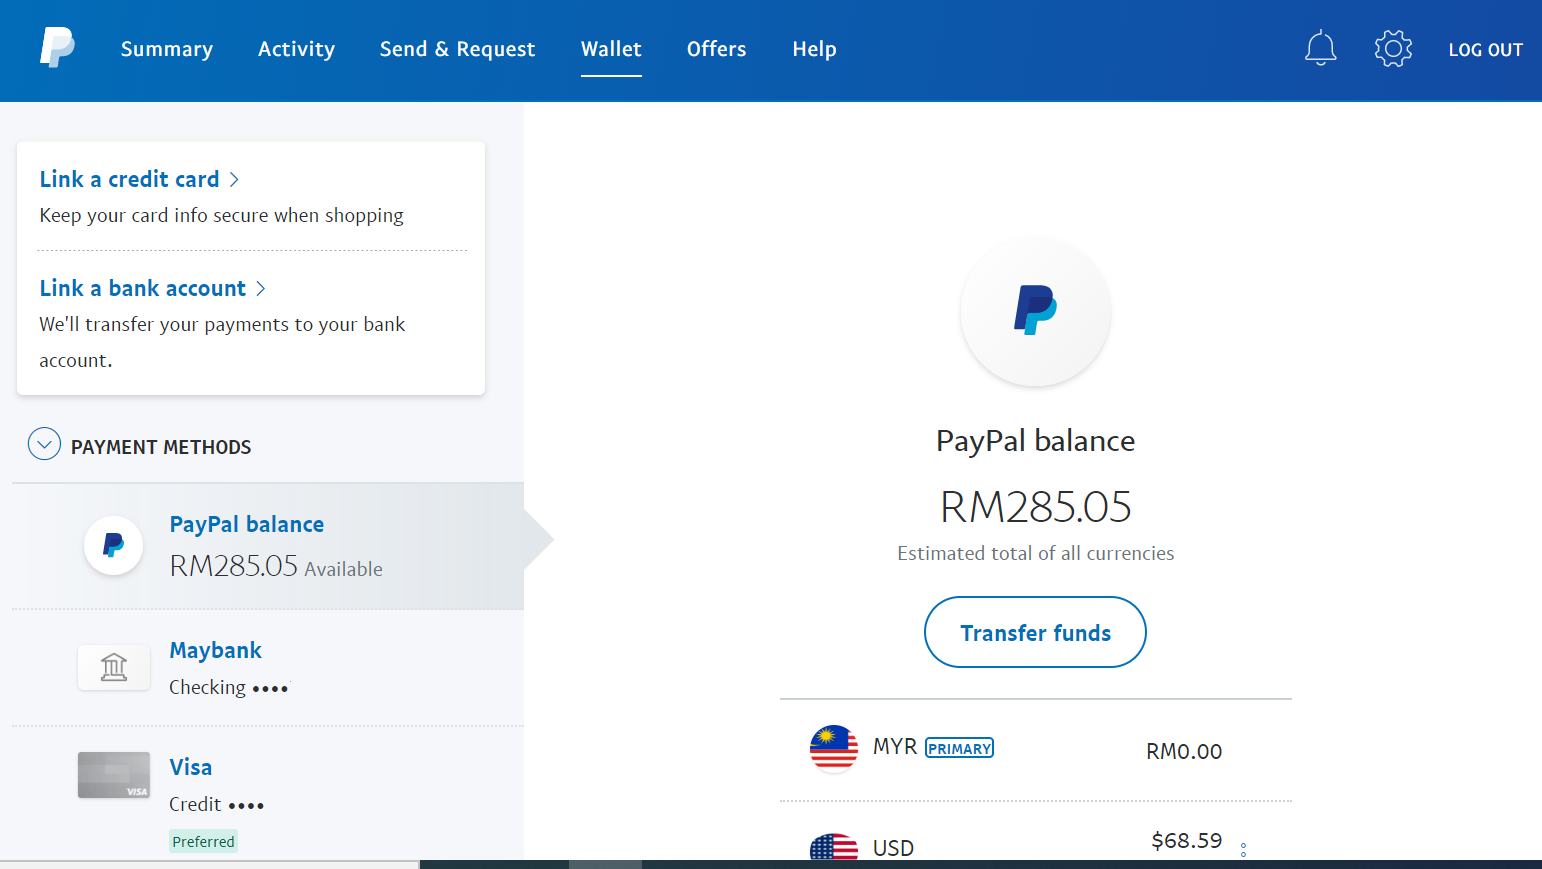Click the PRIMARY badge next to MYR
1542x869 pixels.
click(958, 747)
